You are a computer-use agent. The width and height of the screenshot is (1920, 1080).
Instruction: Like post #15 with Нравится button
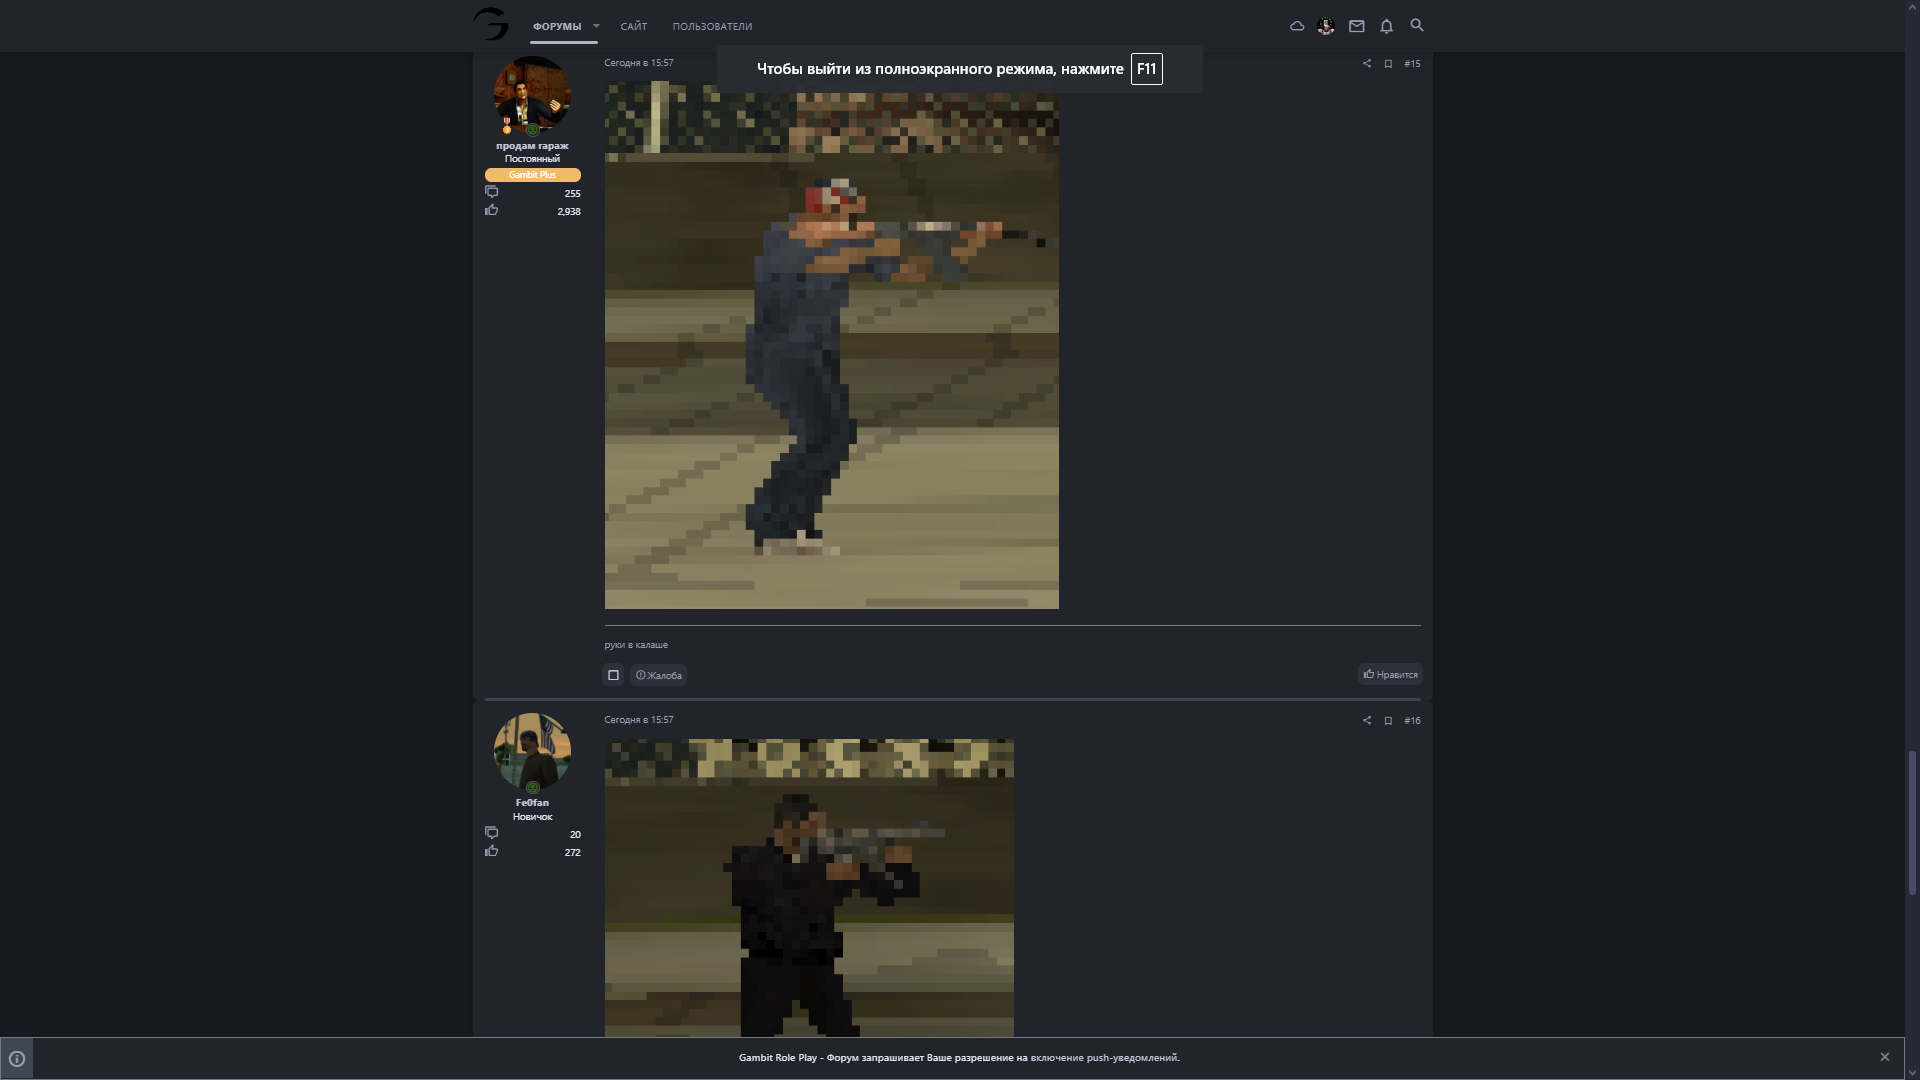tap(1390, 675)
